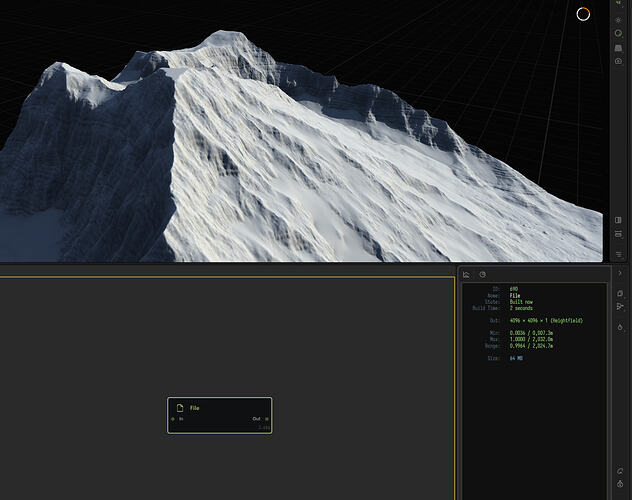Click the sun lighting icon in viewport sidebar
Screen dimensions: 632x500
618,20
